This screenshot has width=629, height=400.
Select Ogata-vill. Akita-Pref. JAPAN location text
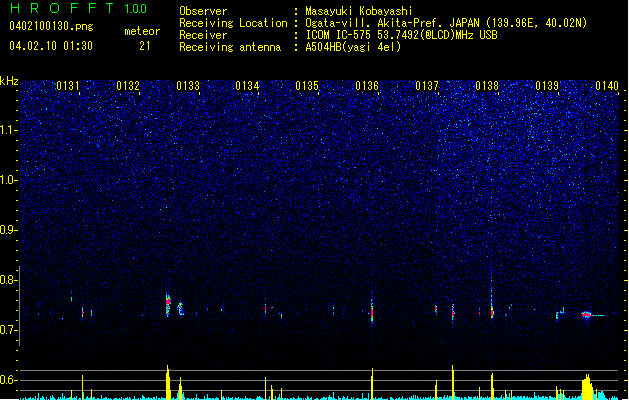[x=446, y=23]
